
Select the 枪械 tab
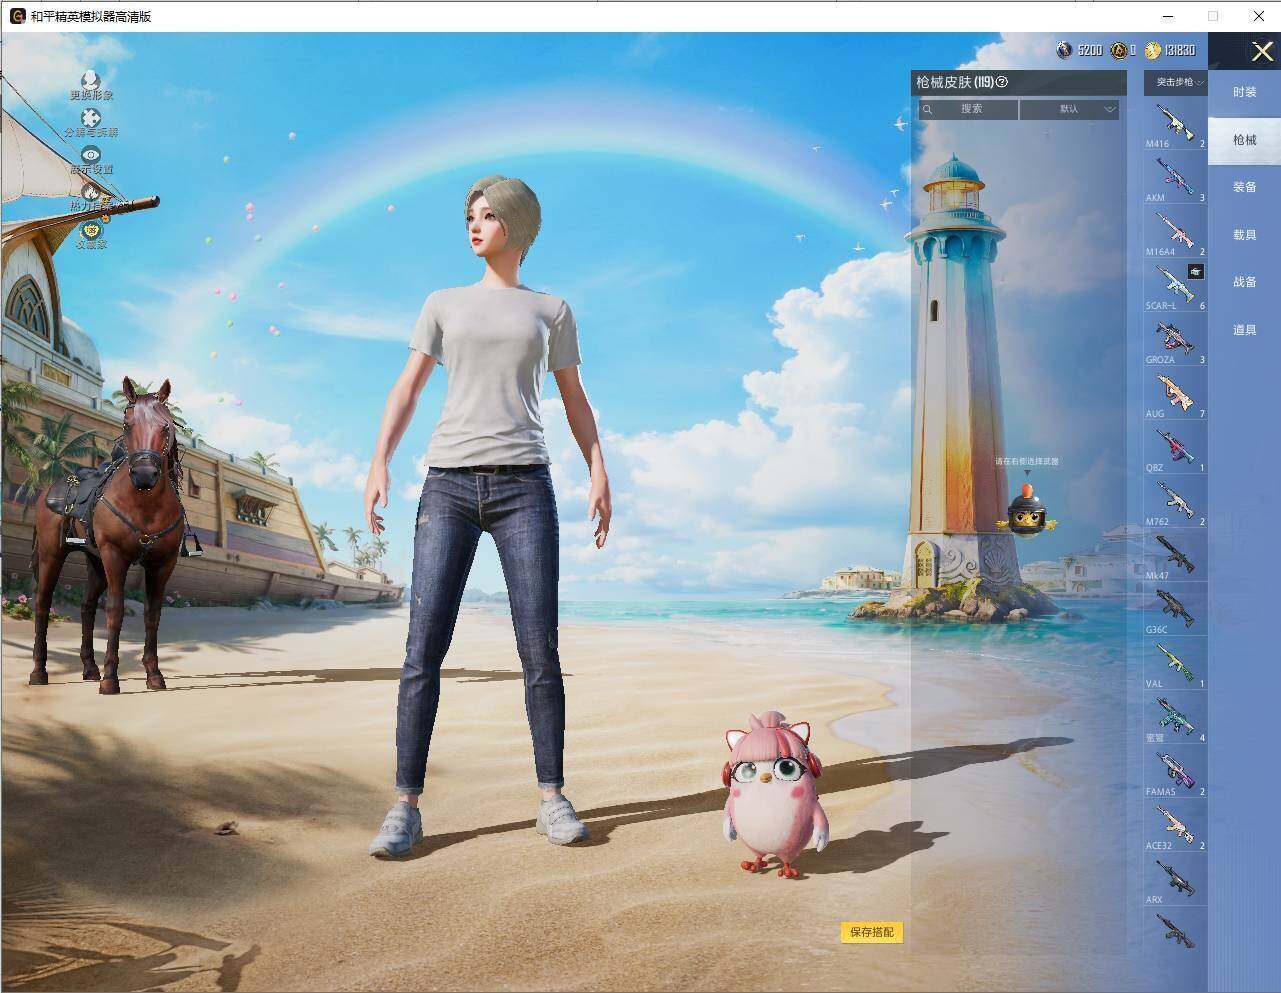(x=1244, y=140)
